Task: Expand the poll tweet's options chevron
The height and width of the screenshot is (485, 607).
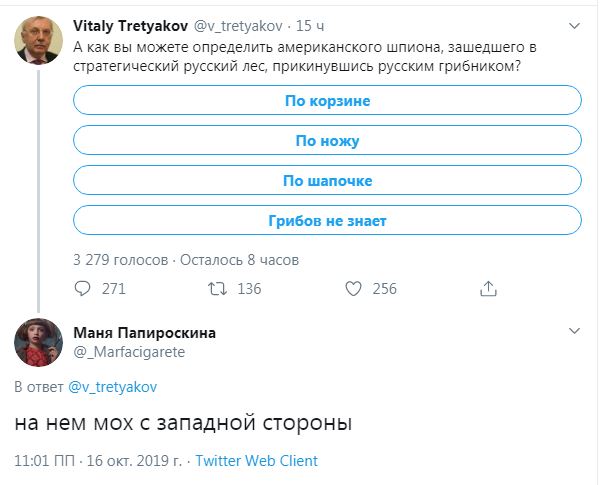Action: 575,26
